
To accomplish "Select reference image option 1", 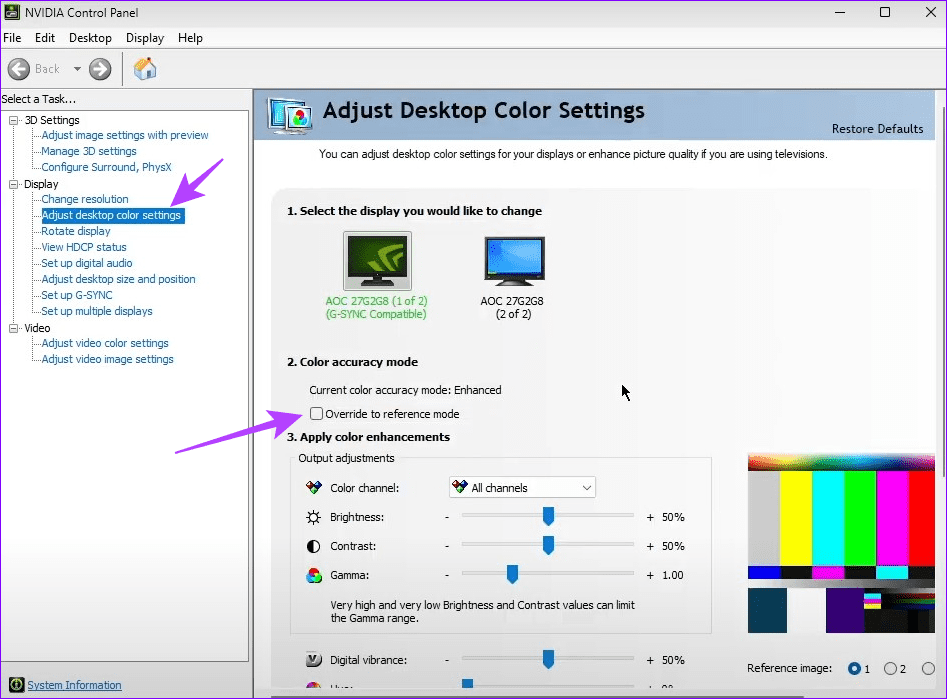I will click(854, 668).
